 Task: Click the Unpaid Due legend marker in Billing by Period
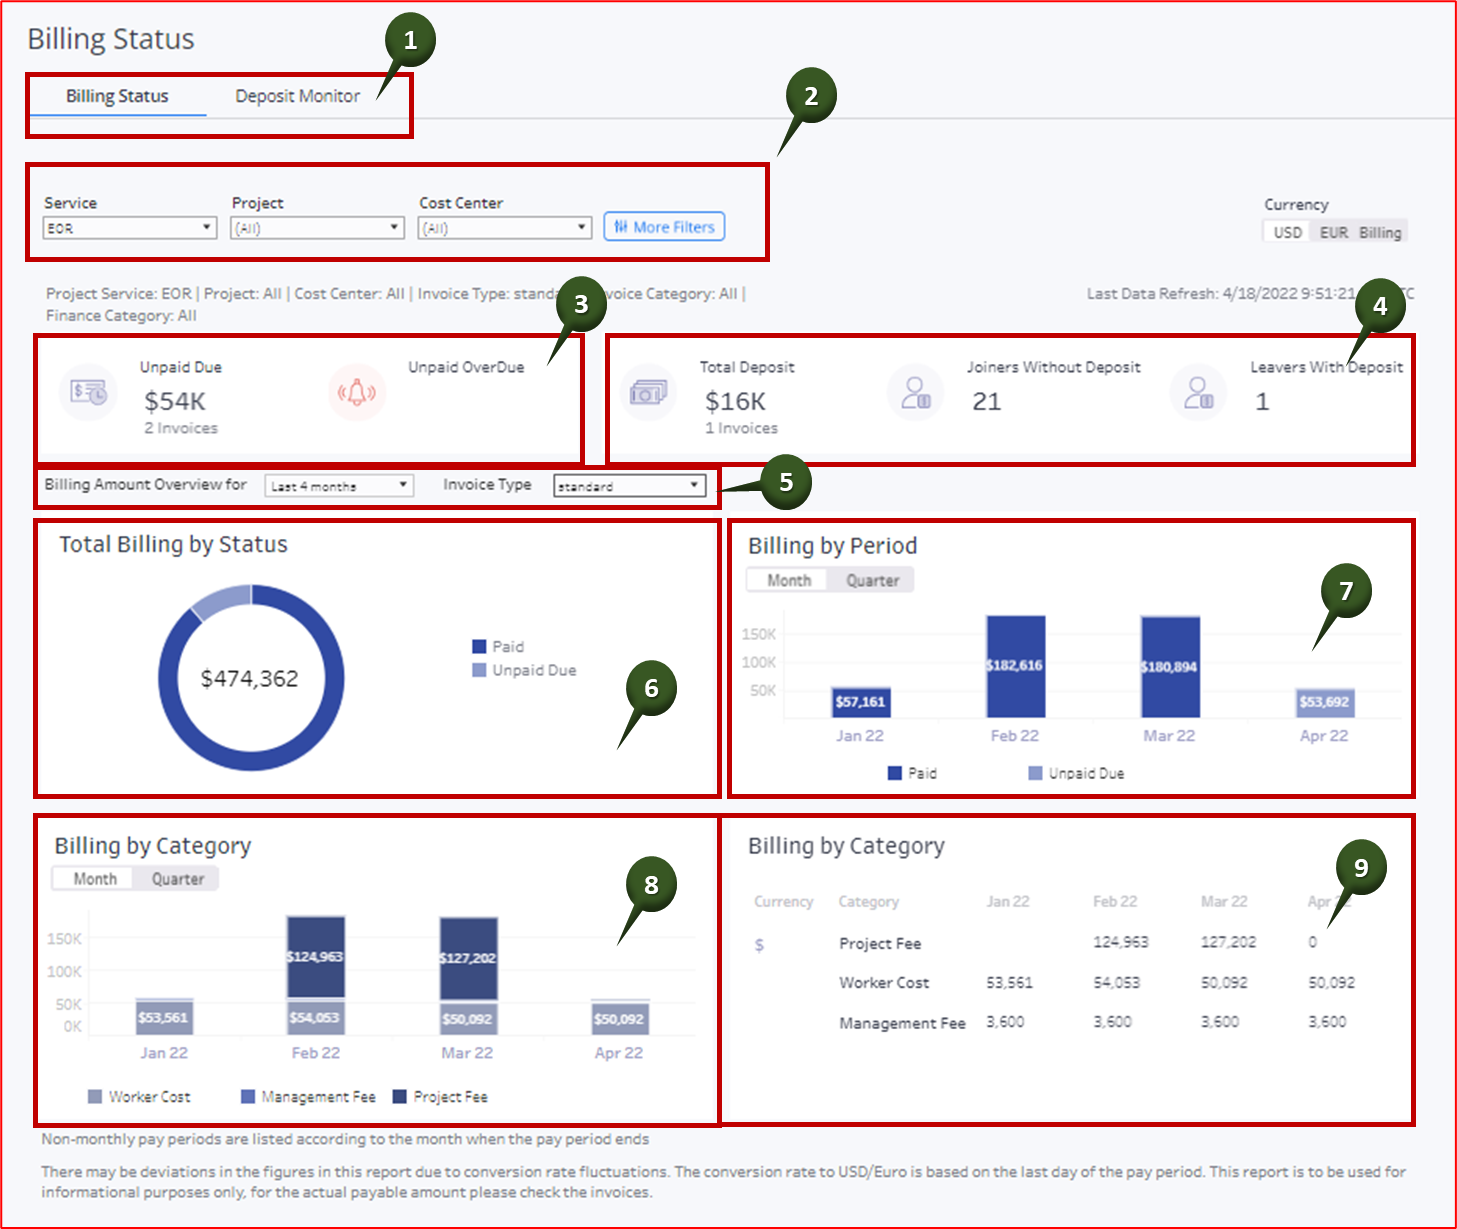pos(1033,772)
